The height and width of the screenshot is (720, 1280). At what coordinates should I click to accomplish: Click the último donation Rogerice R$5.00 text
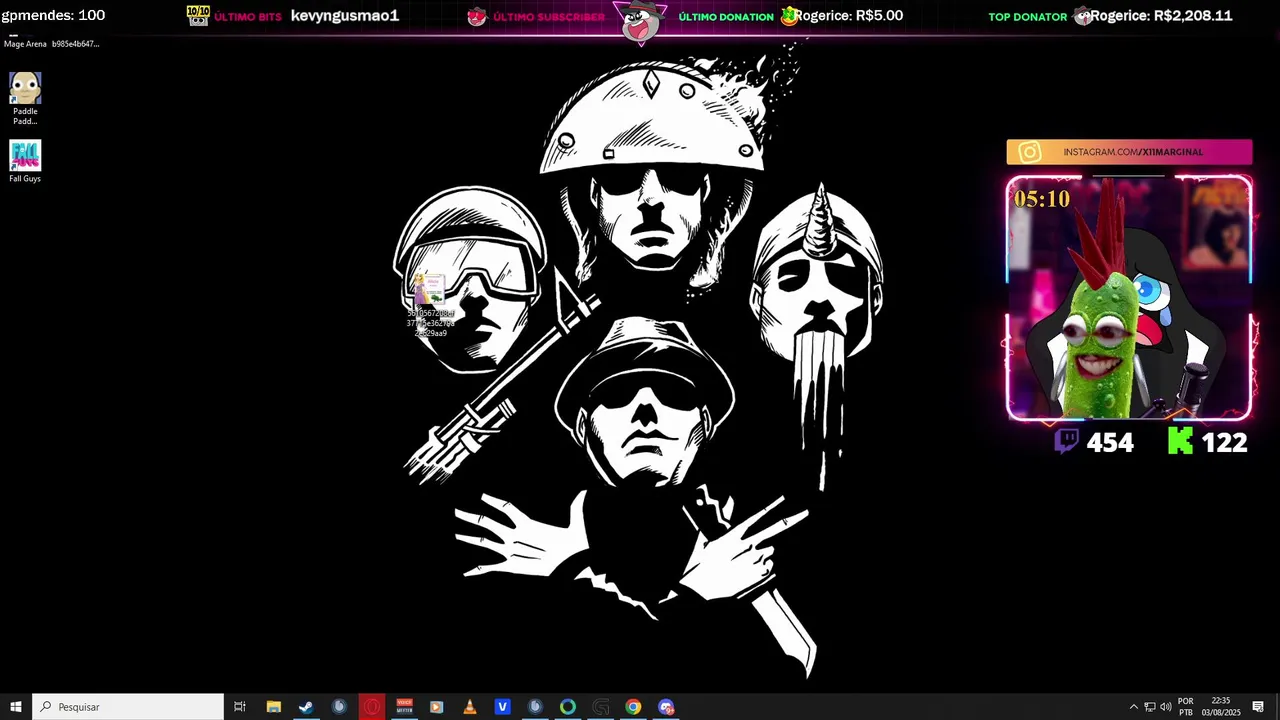tap(849, 16)
